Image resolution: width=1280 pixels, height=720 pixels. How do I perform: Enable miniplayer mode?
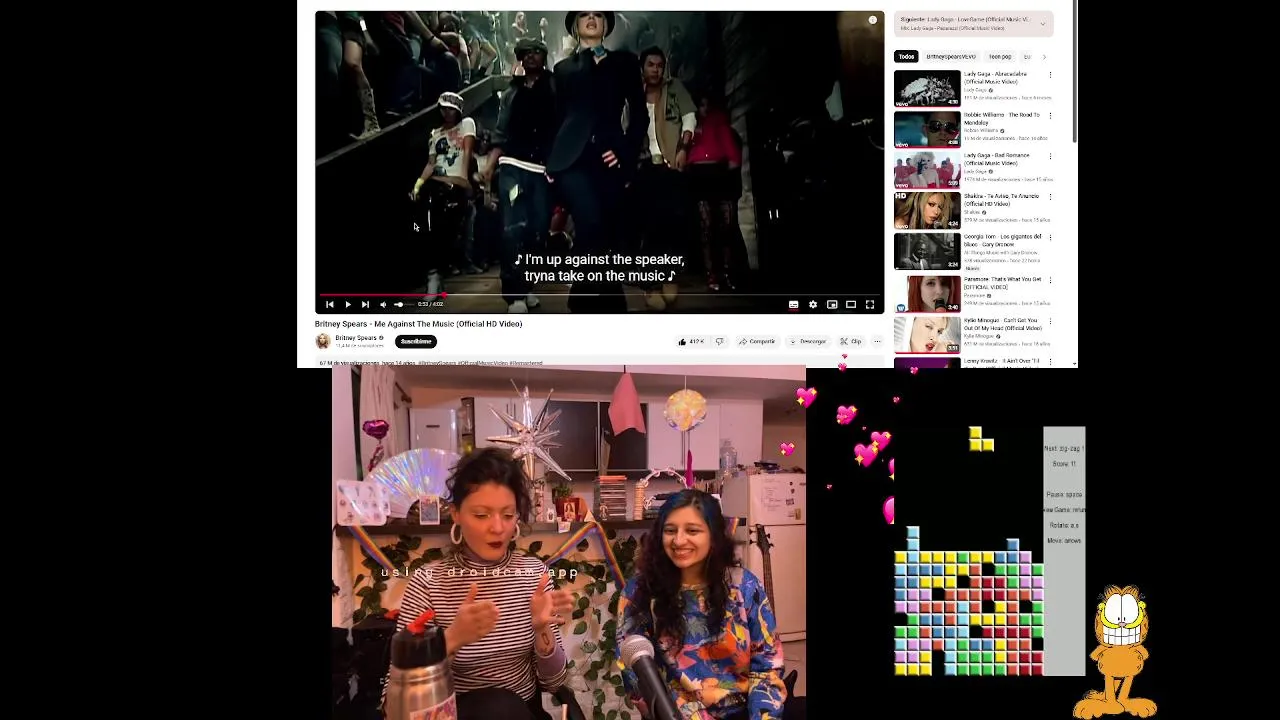(x=832, y=304)
